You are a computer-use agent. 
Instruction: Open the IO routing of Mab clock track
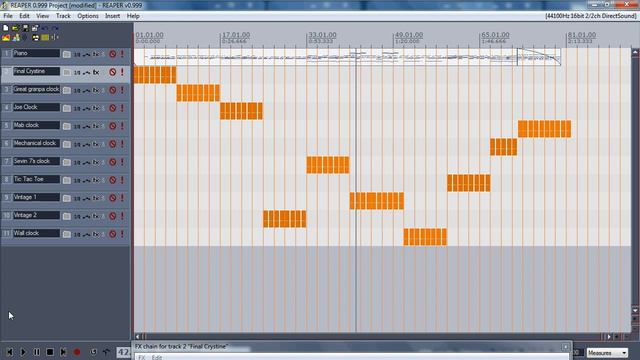[x=77, y=126]
